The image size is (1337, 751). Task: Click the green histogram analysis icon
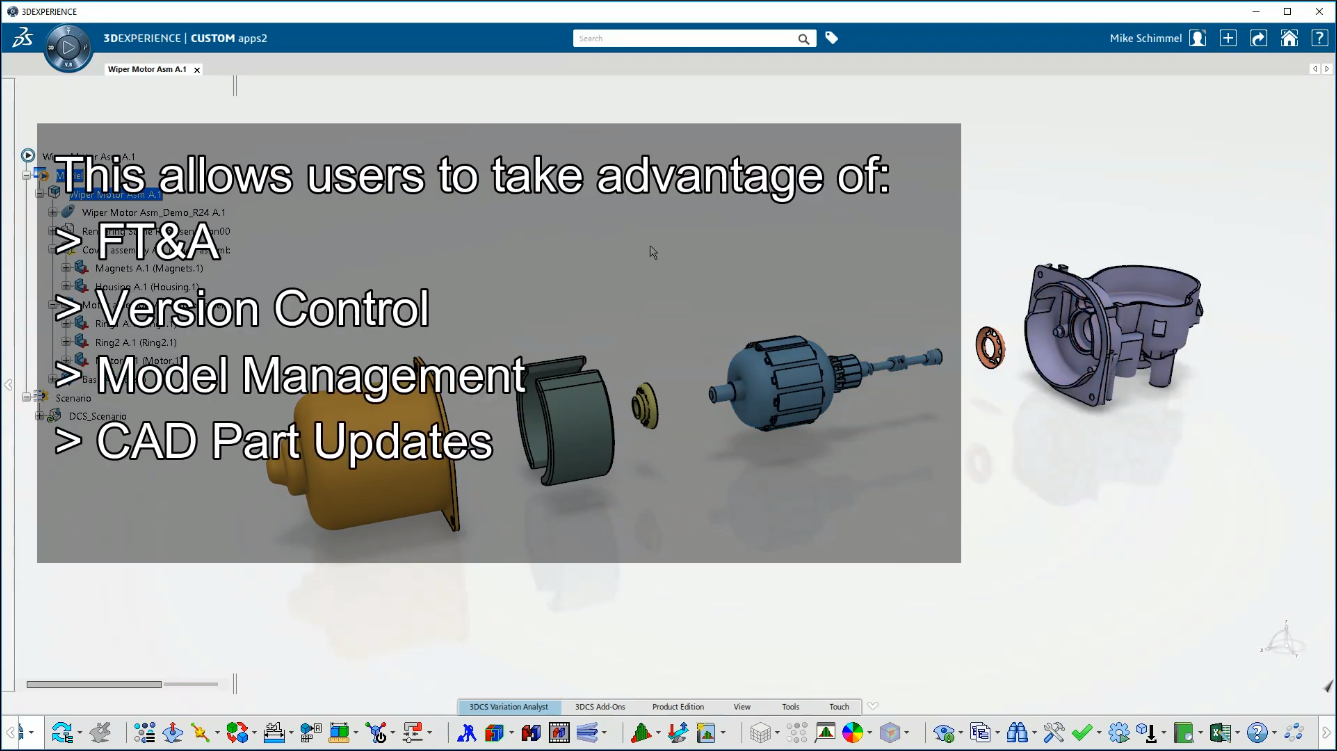point(641,732)
